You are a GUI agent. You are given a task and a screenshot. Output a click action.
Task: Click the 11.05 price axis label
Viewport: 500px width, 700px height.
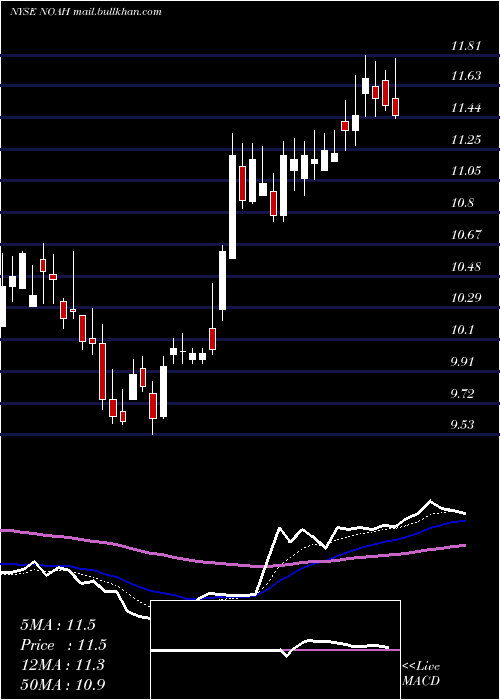tap(466, 171)
